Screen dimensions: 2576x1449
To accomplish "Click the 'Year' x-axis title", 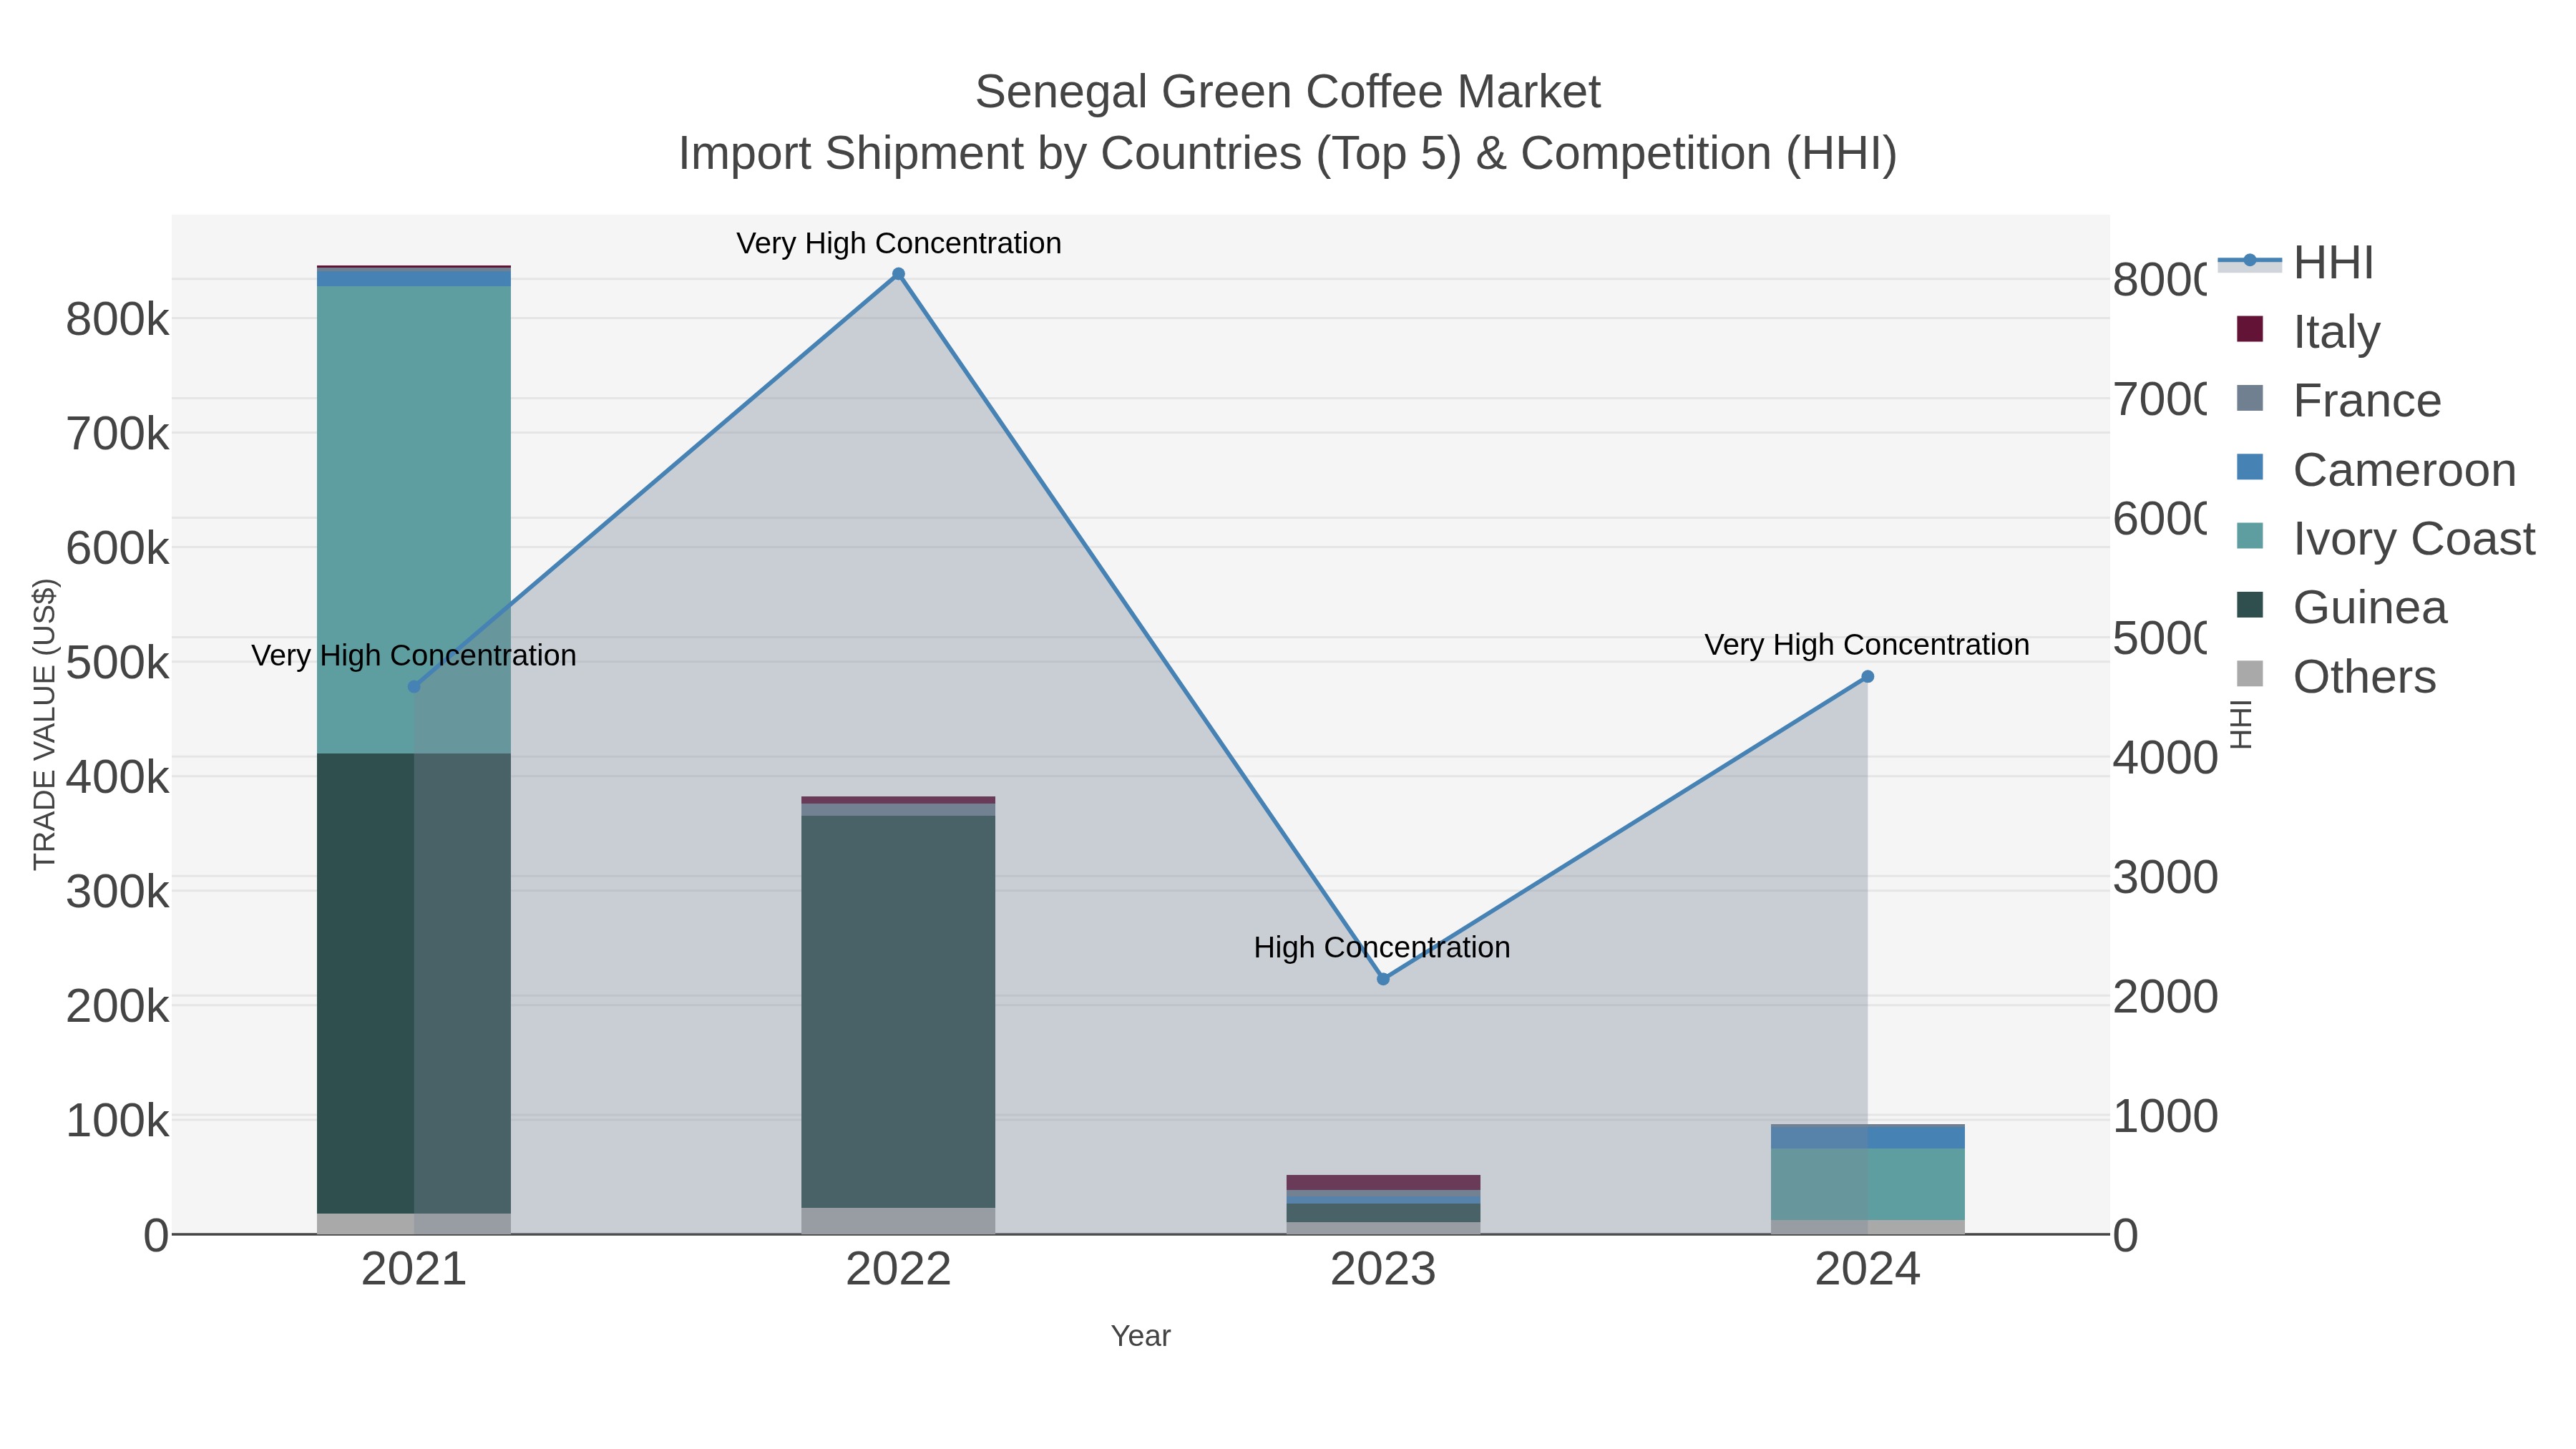I will click(x=1140, y=1336).
